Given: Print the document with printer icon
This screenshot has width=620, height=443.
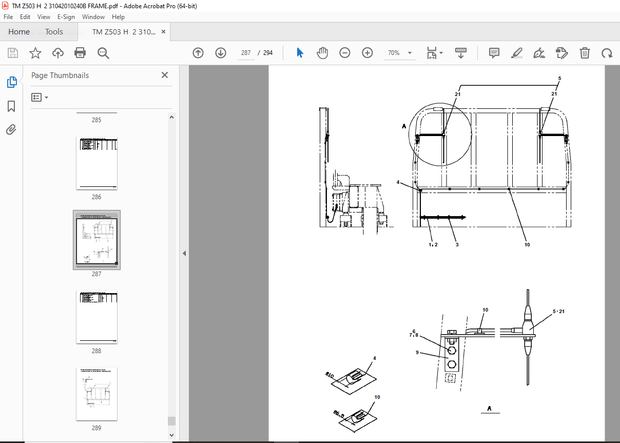Looking at the screenshot, I should click(80, 53).
